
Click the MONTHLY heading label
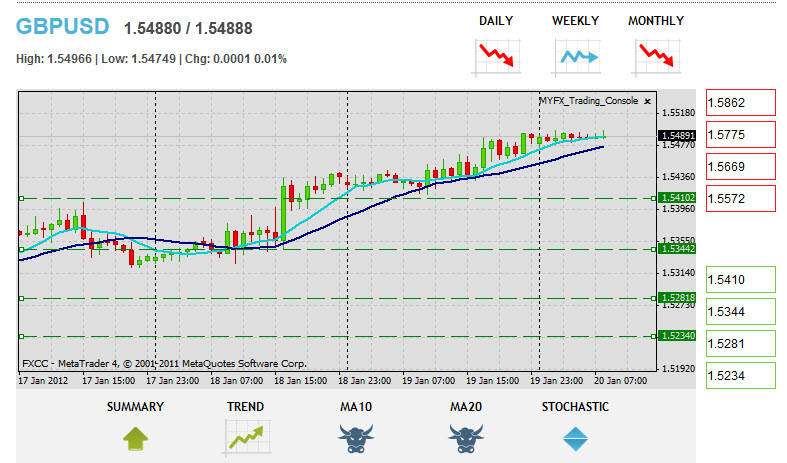656,21
